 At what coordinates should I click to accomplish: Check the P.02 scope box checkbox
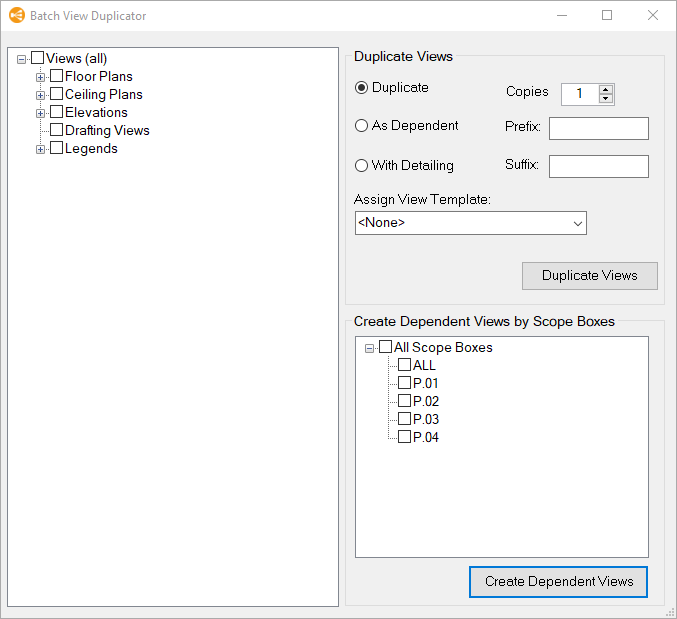pos(405,401)
